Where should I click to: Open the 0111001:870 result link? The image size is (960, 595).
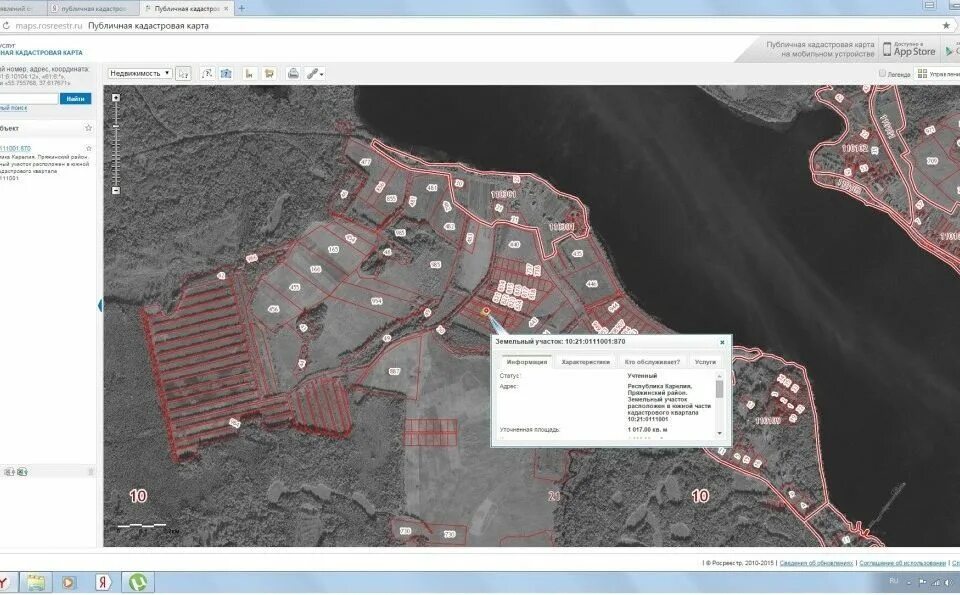click(x=15, y=148)
